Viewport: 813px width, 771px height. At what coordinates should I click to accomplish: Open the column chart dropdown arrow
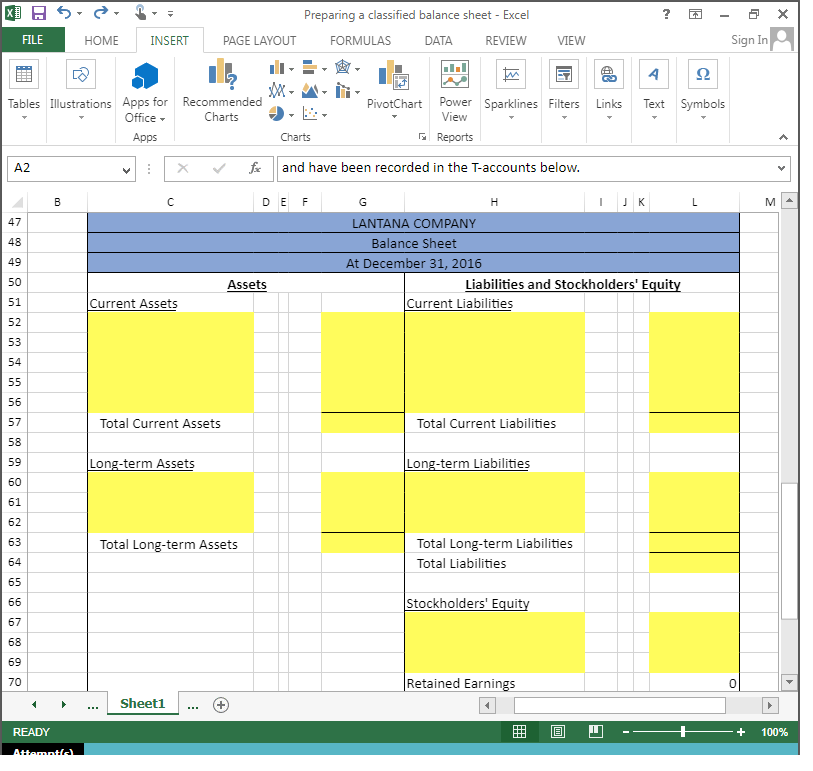coord(292,69)
